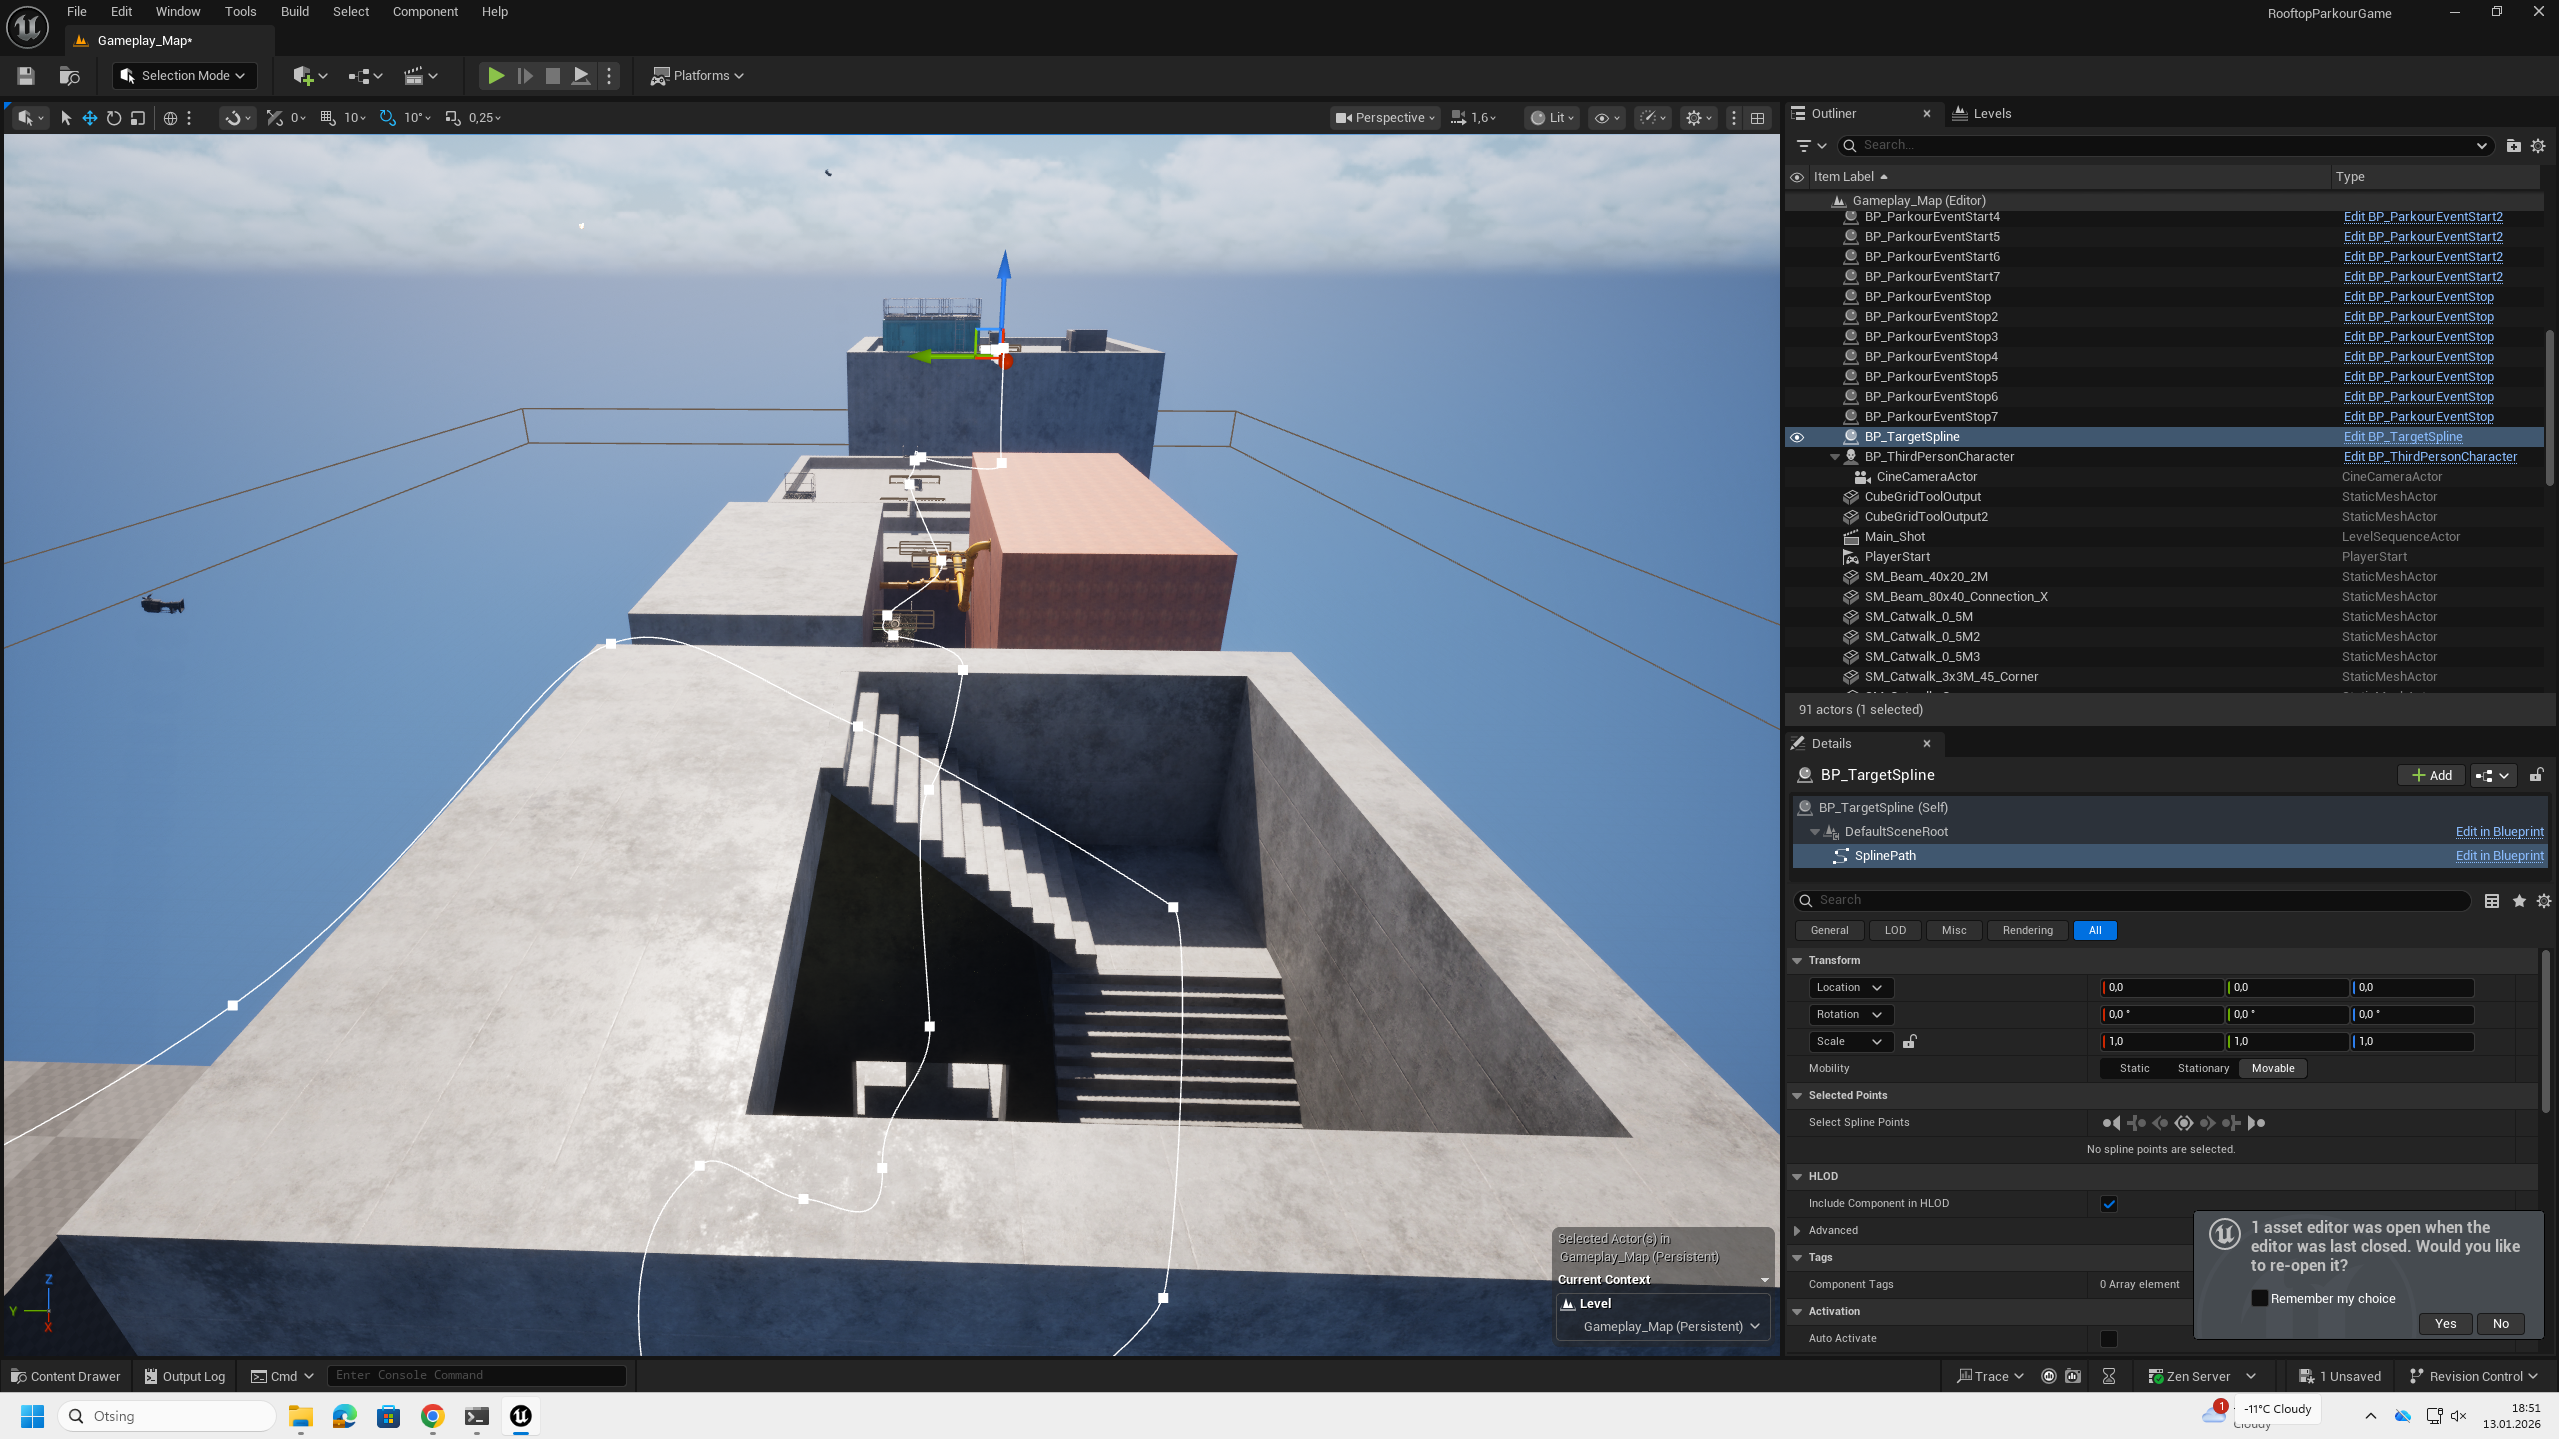Launch Chrome from the Windows taskbar

coord(432,1416)
